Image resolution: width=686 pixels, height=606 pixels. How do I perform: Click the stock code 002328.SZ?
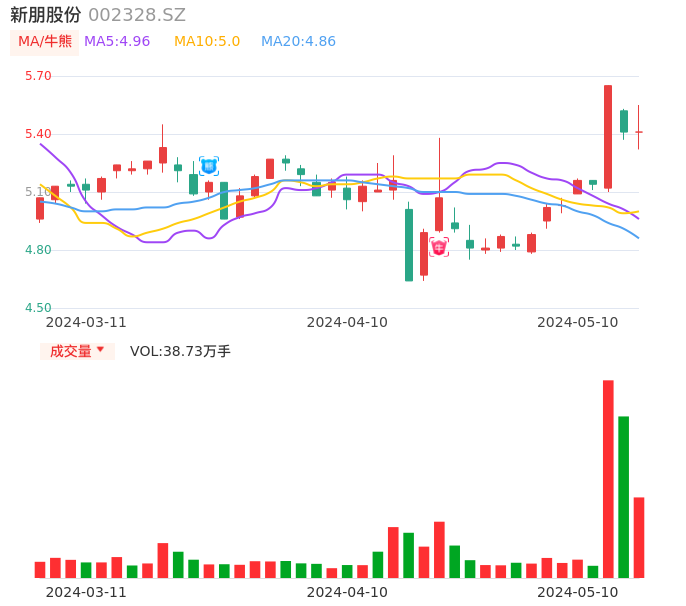point(137,15)
